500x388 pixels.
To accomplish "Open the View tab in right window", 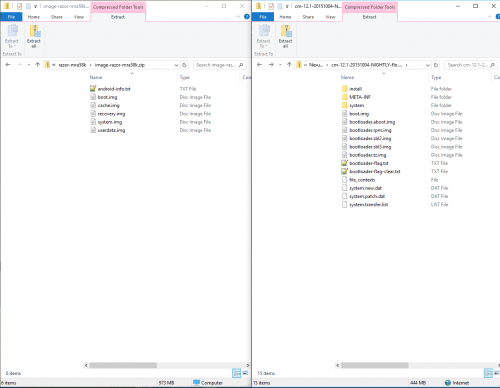I will coord(330,17).
